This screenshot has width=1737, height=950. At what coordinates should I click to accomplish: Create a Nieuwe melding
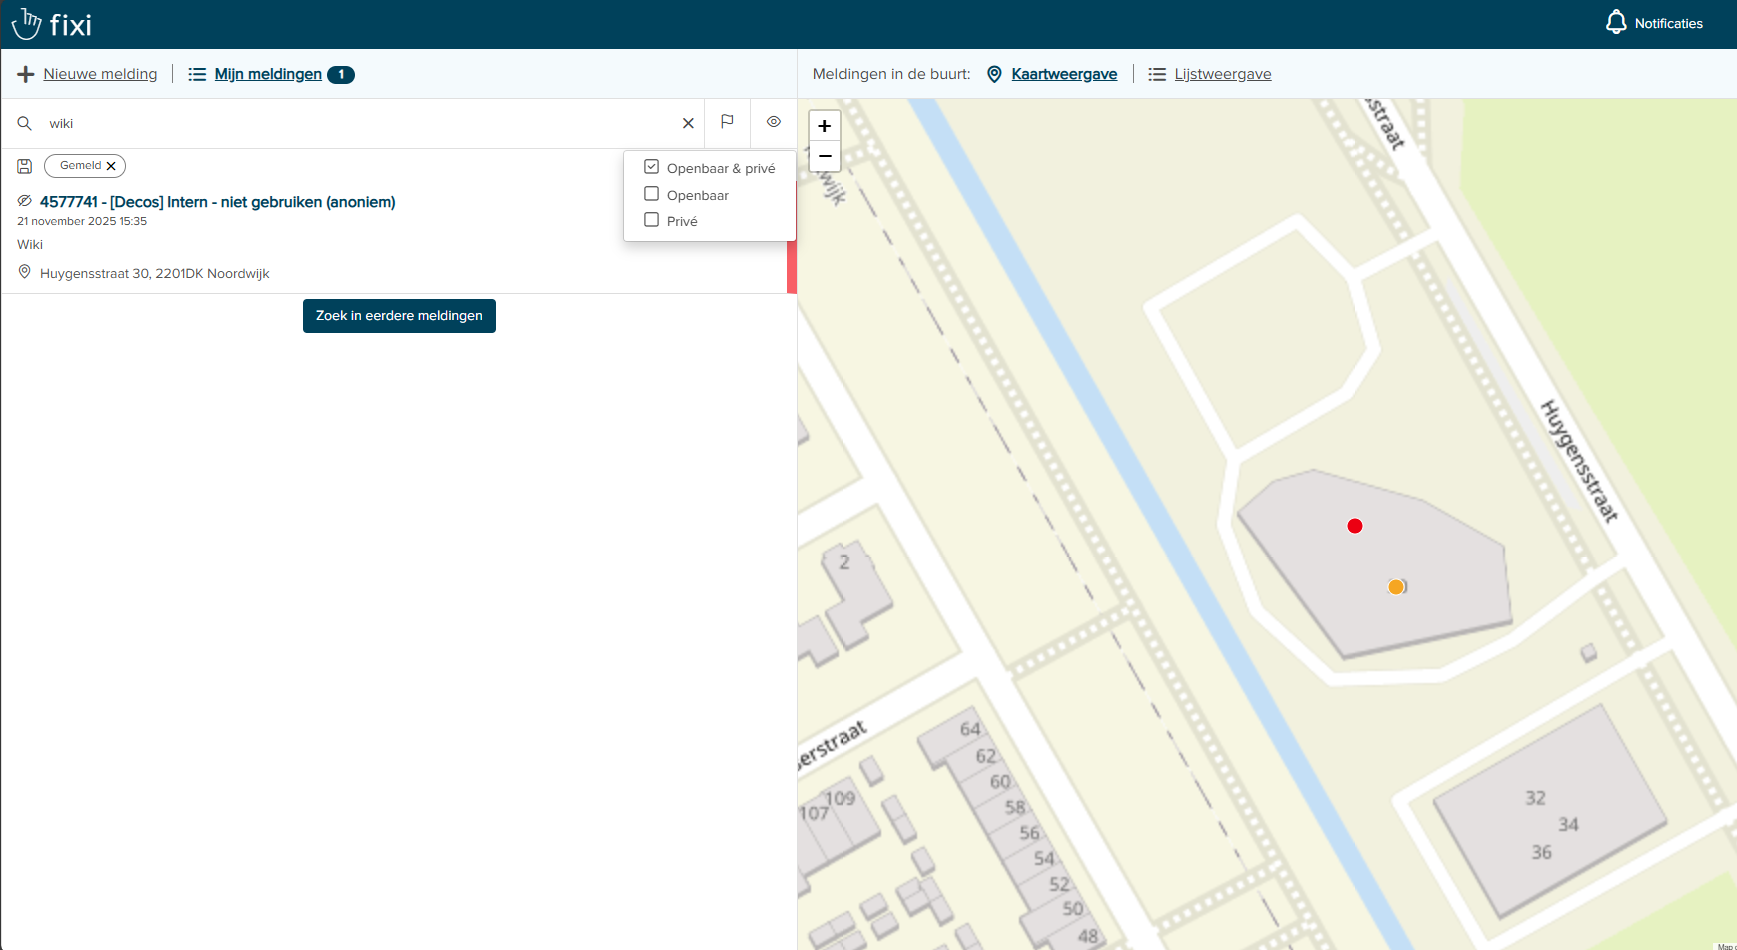99,74
